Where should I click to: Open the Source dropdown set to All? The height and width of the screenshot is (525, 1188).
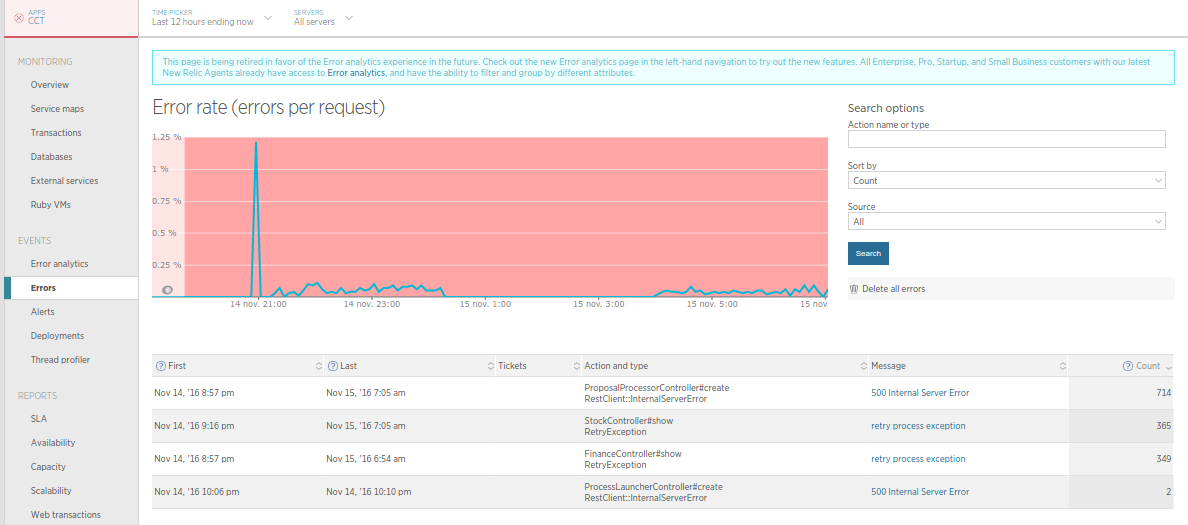[1006, 222]
